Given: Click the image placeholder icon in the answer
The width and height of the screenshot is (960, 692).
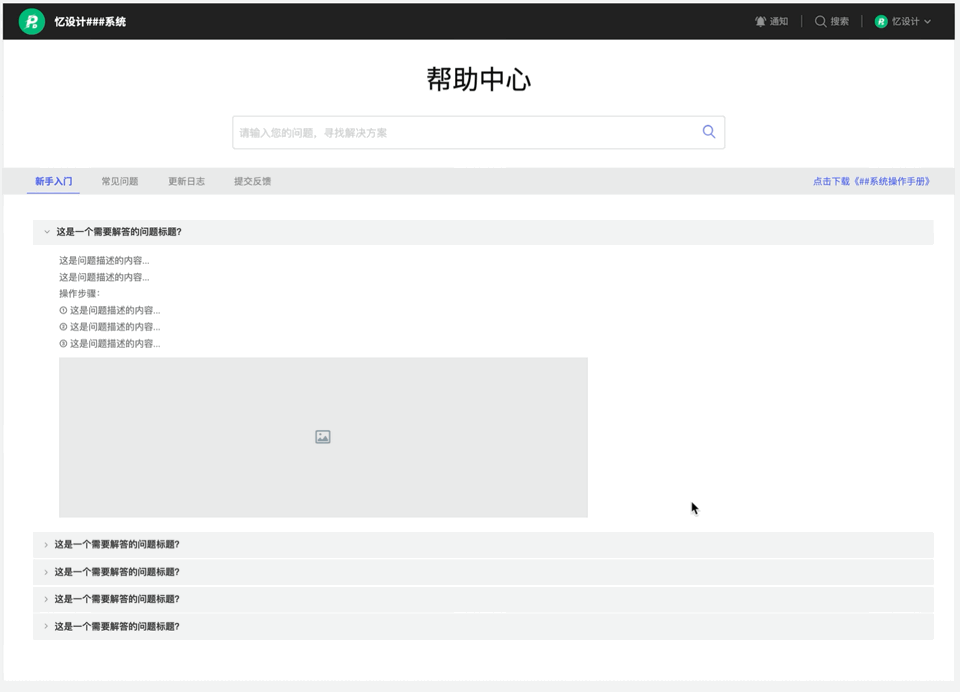Looking at the screenshot, I should (x=322, y=436).
